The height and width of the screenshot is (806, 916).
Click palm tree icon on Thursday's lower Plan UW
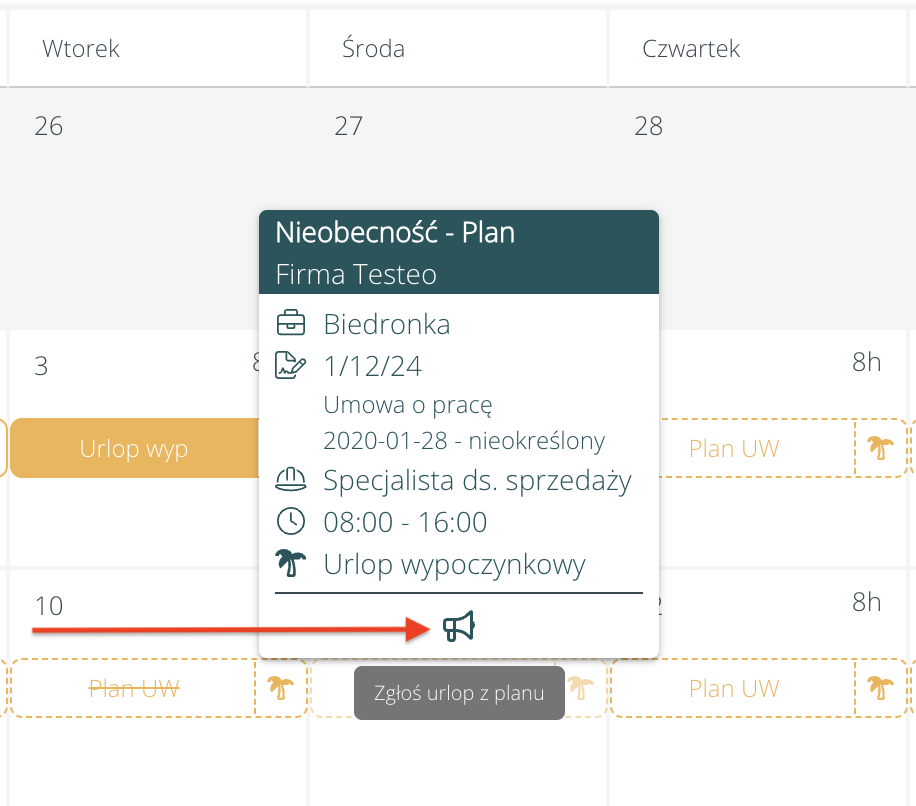[880, 688]
